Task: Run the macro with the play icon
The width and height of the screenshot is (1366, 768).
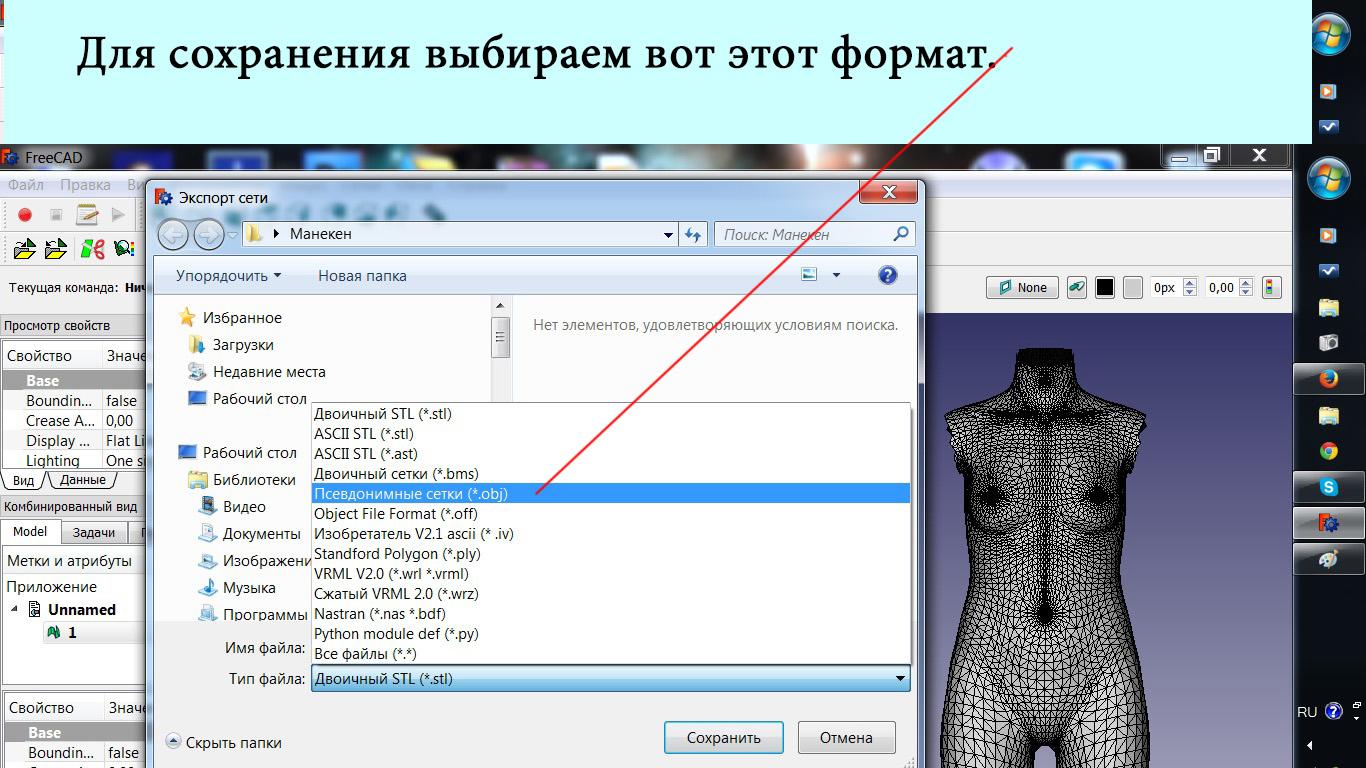Action: tap(118, 214)
